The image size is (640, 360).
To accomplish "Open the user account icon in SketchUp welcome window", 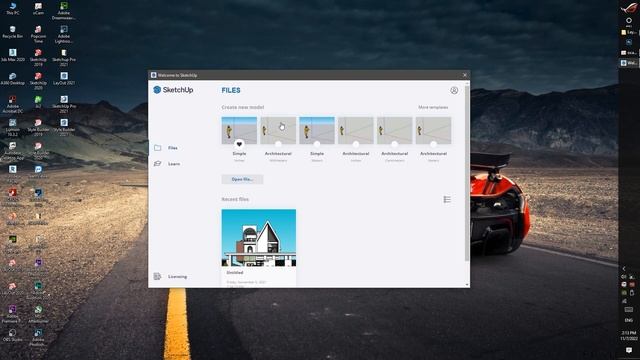I will click(x=454, y=90).
